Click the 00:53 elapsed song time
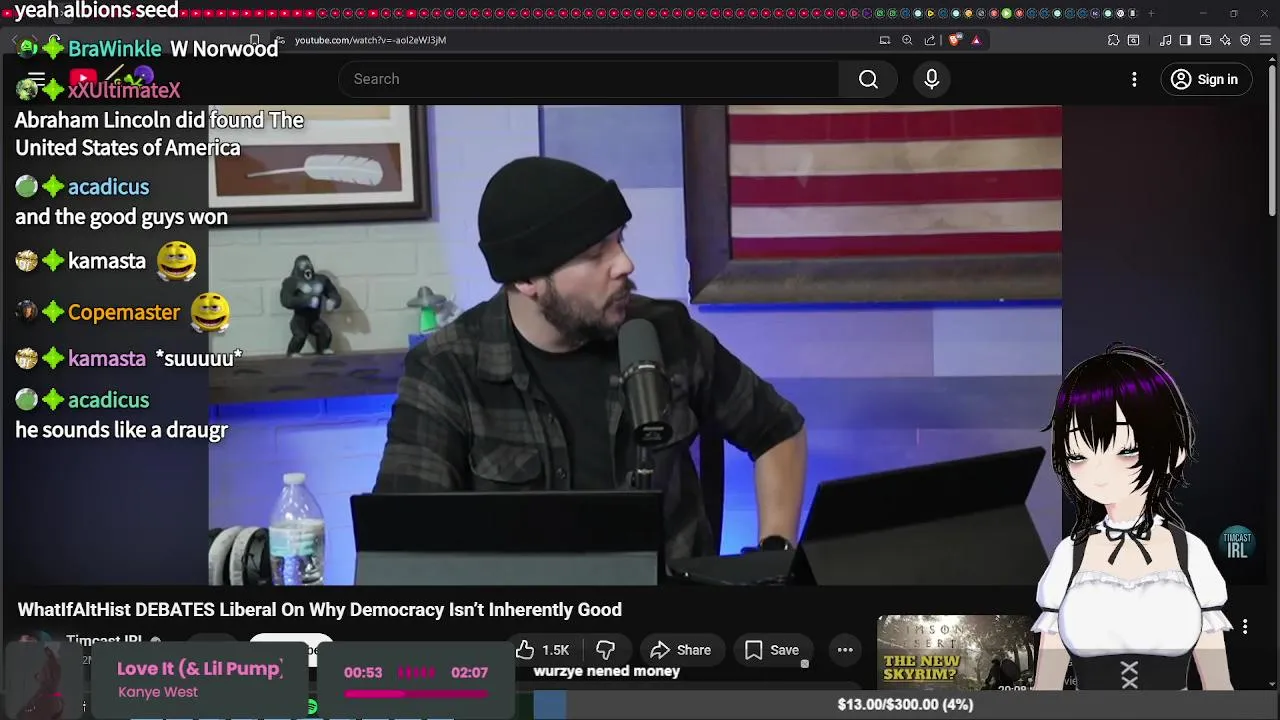The image size is (1280, 720). (363, 672)
